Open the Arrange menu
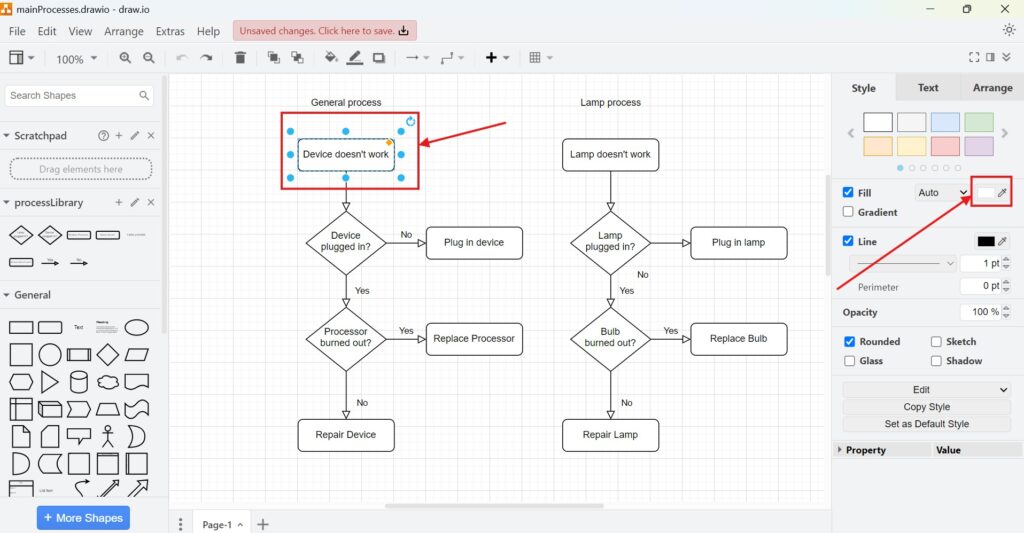 (x=124, y=32)
